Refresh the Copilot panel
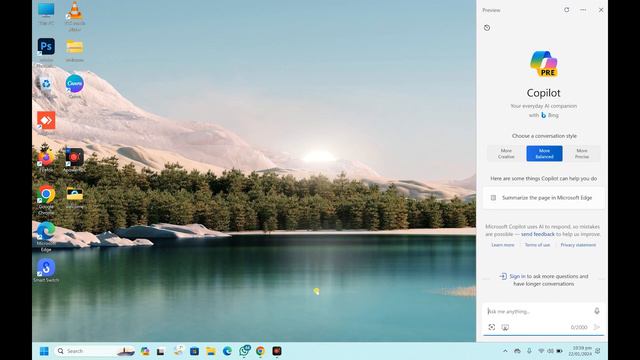 coord(567,10)
